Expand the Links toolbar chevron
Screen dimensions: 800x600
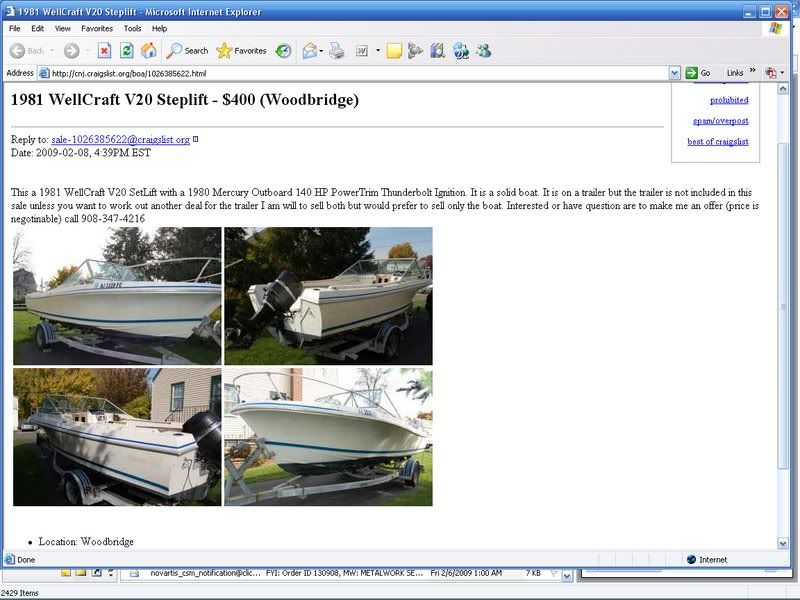pyautogui.click(x=753, y=70)
